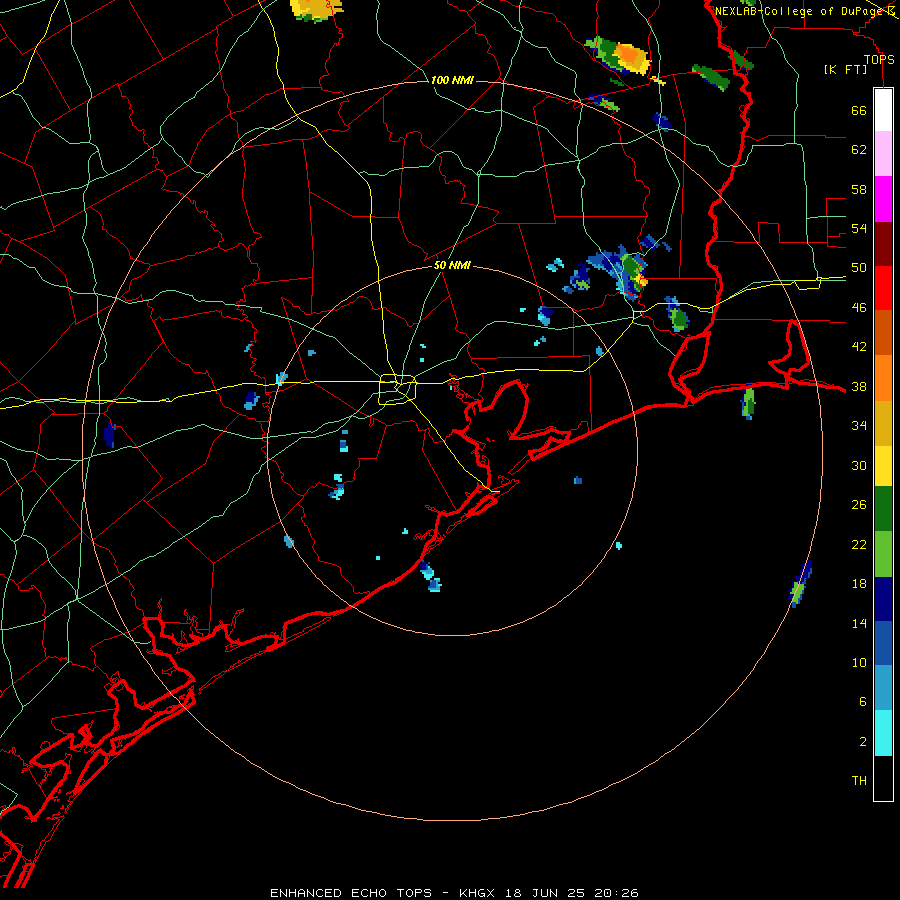The width and height of the screenshot is (900, 900).
Task: Click the legend value '38'
Action: (x=859, y=386)
